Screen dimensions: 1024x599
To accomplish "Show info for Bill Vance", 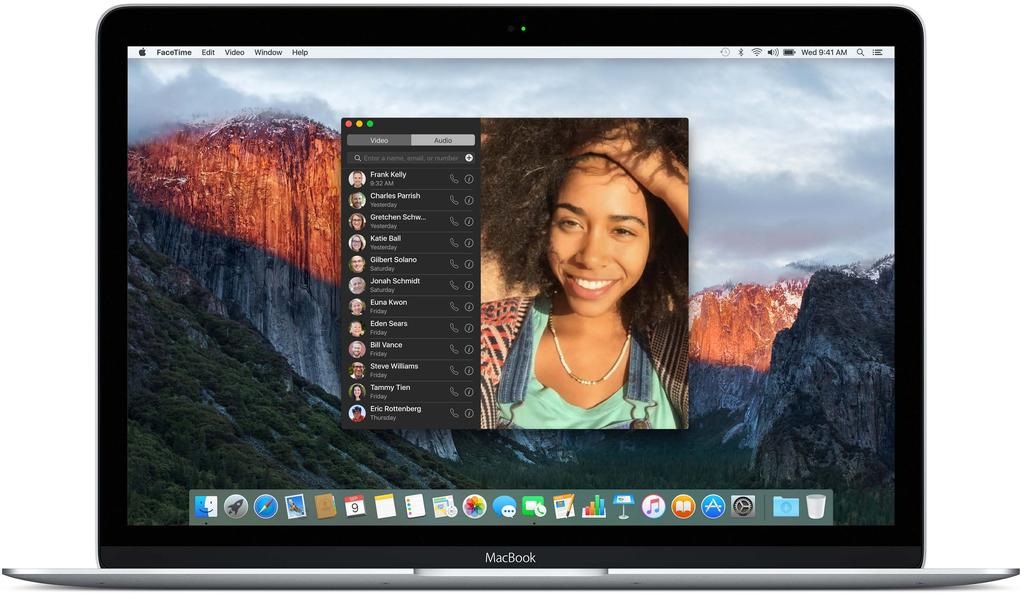I will [x=469, y=349].
